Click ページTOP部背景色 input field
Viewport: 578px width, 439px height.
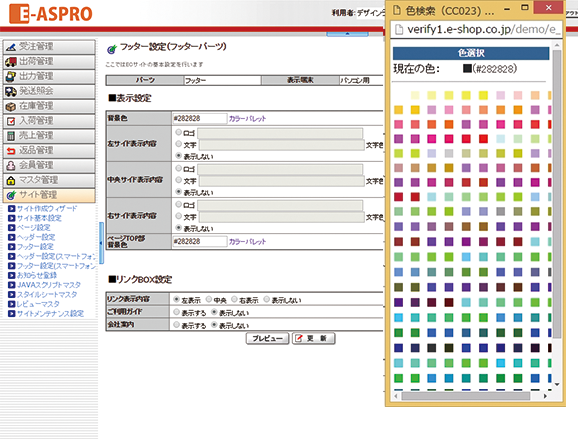pyautogui.click(x=200, y=241)
